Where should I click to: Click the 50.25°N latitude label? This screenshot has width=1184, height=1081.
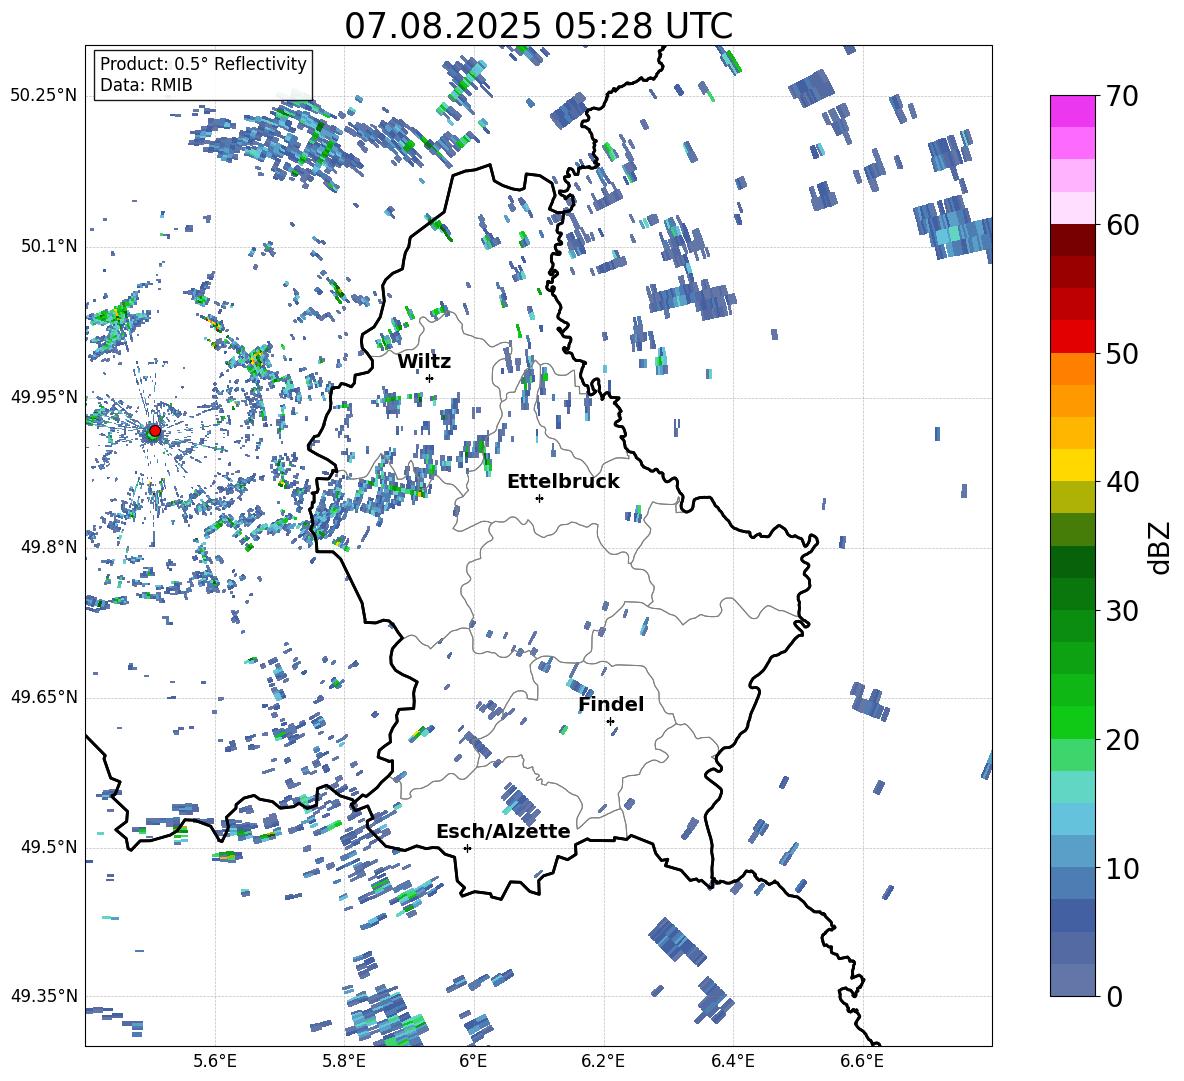[x=44, y=96]
